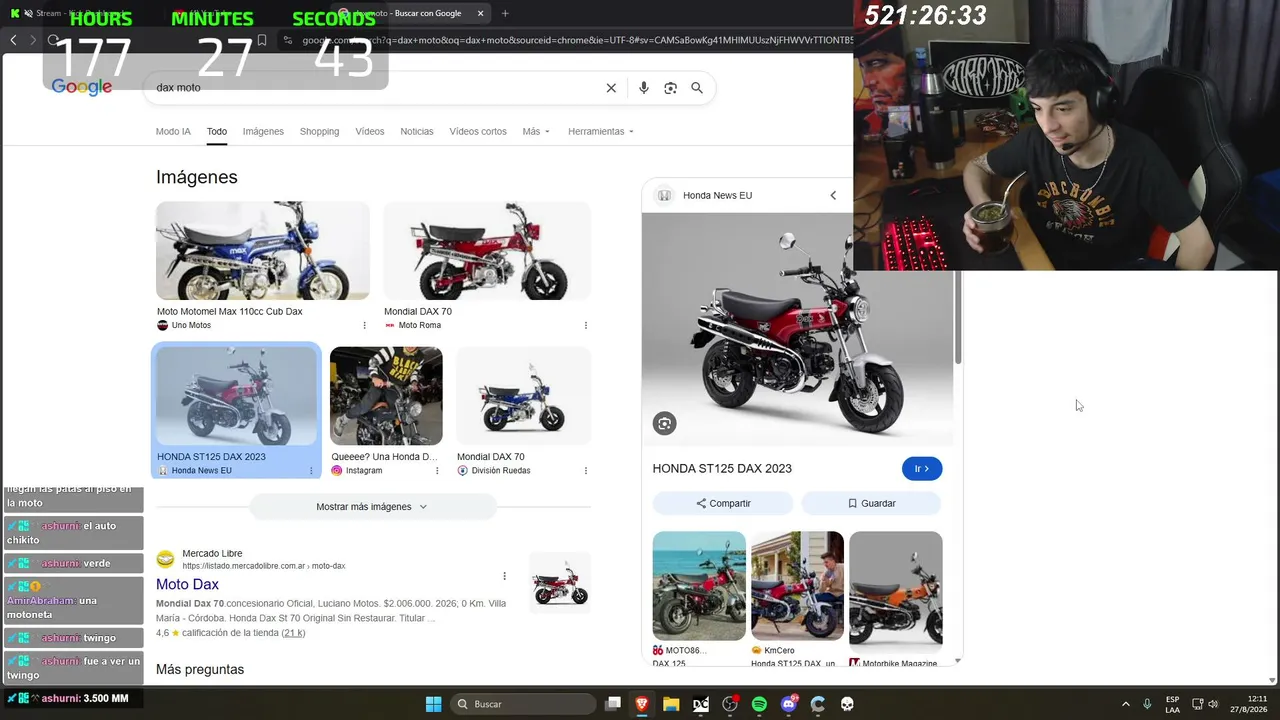Image resolution: width=1280 pixels, height=720 pixels.
Task: Open Brave browser from taskbar
Action: pos(642,704)
